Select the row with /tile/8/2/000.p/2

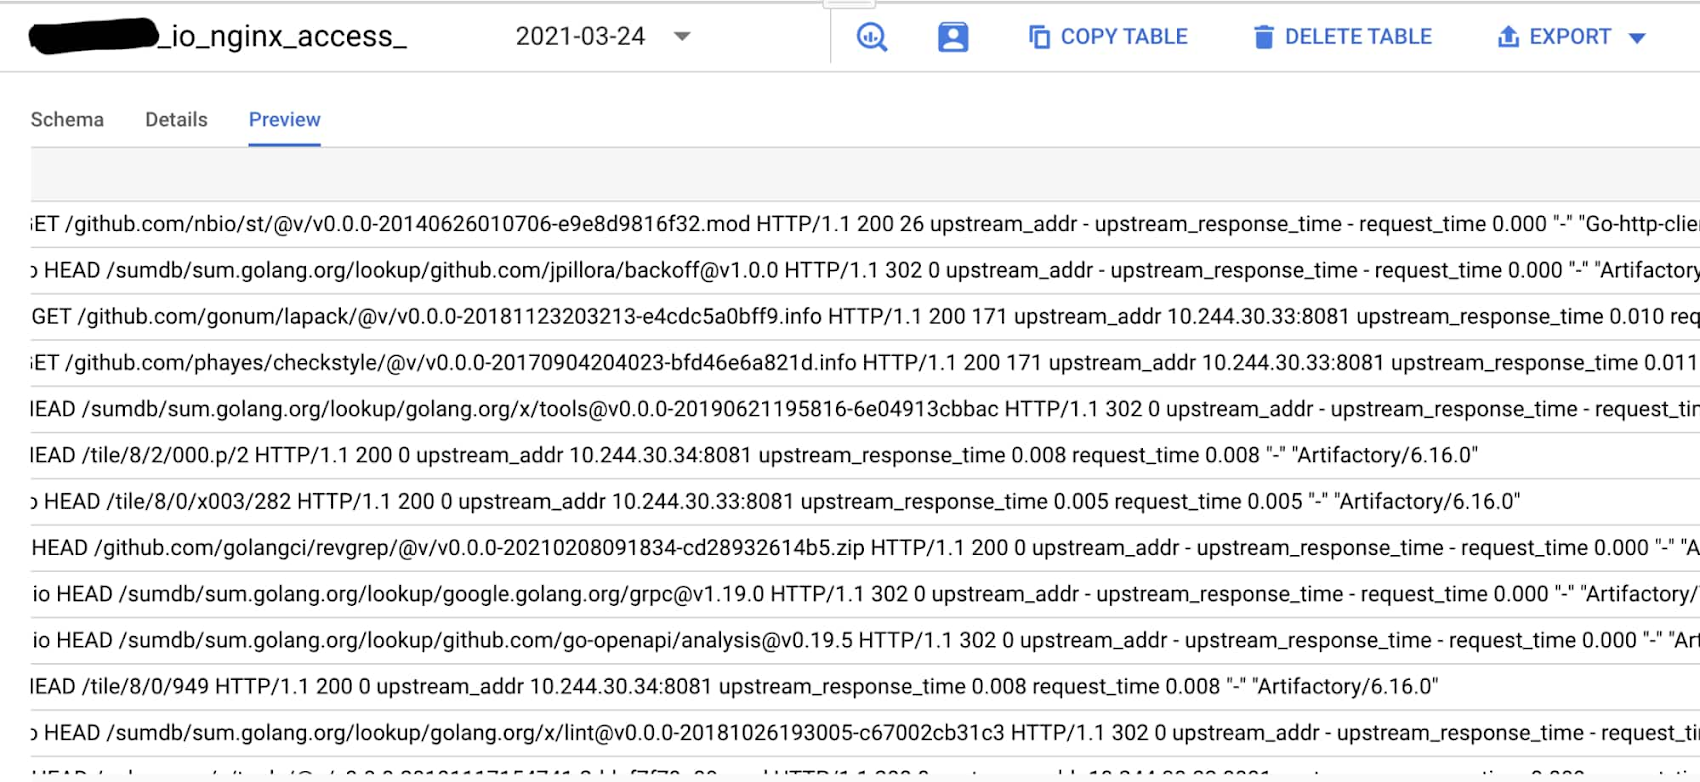point(865,455)
